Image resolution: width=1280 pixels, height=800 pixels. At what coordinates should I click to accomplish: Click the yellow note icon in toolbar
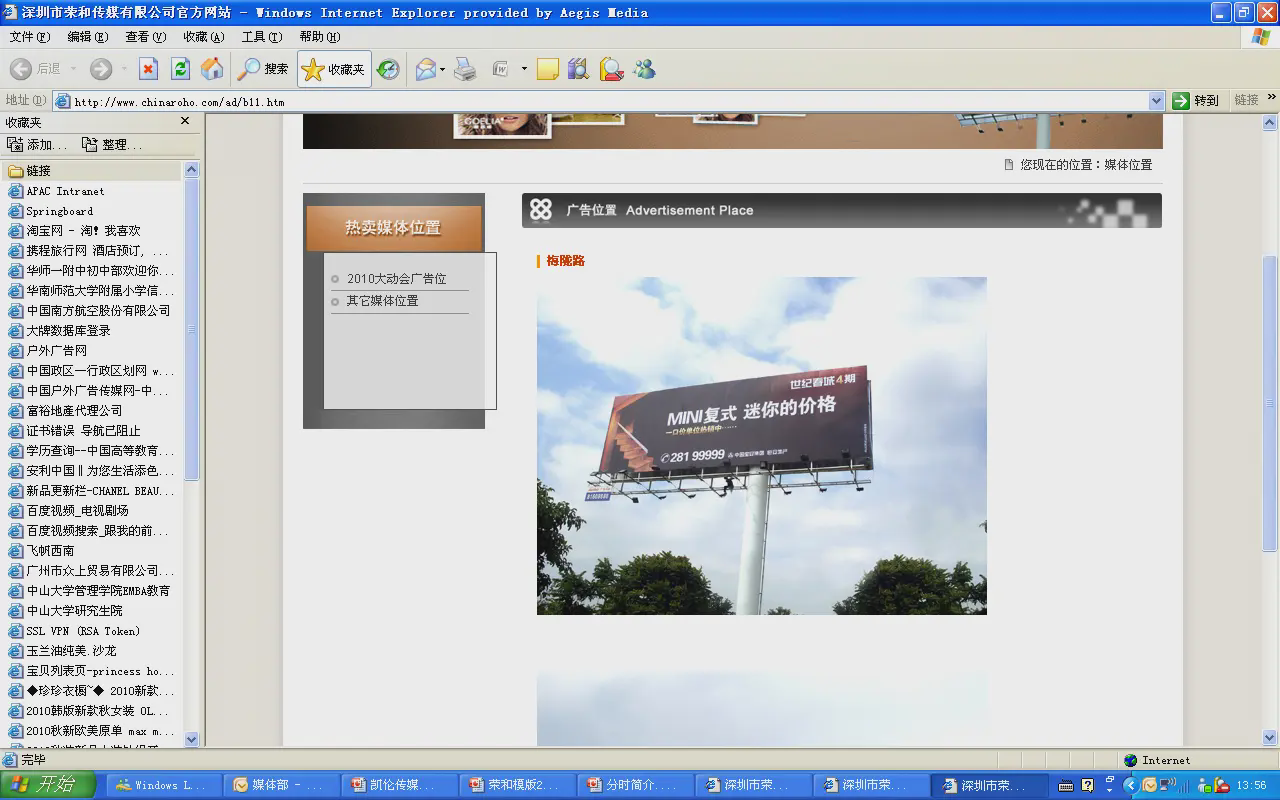(547, 69)
